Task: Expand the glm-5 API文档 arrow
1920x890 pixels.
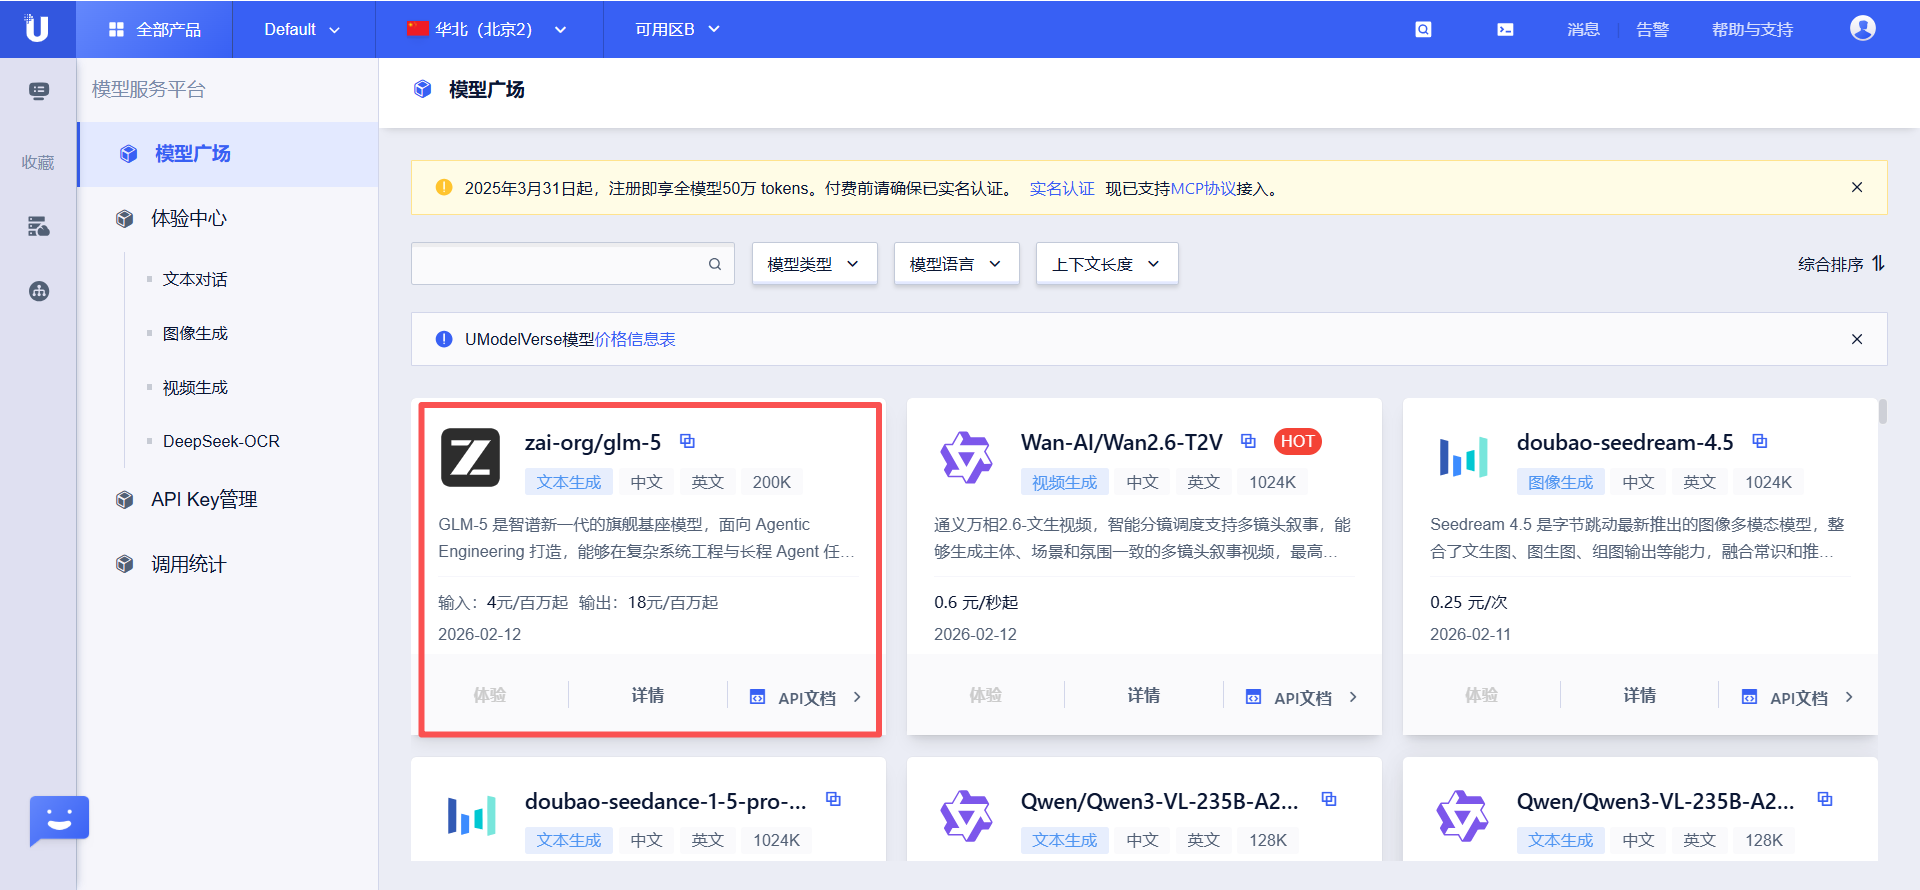Action: point(857,697)
